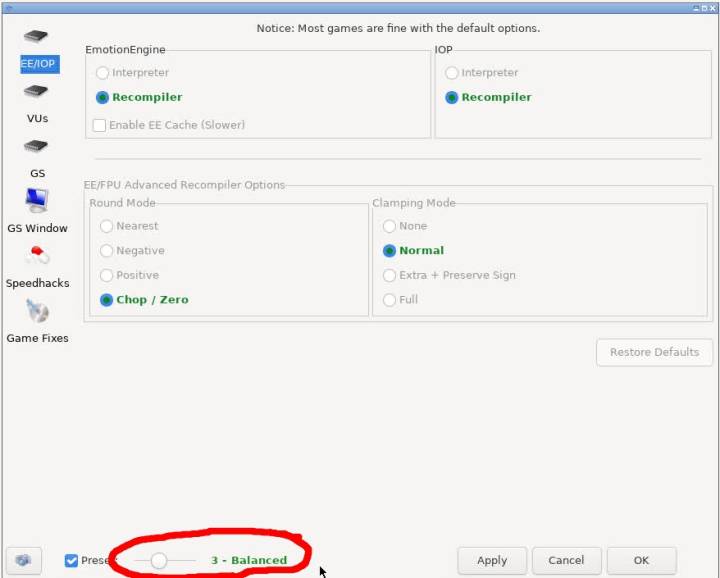Select EmotionEngine Interpreter radio button
The image size is (720, 578).
point(102,73)
